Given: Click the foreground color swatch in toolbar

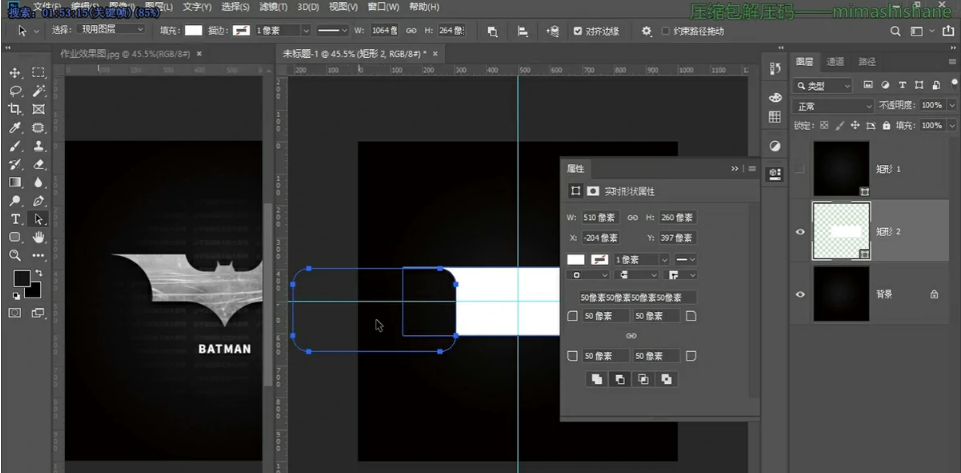Looking at the screenshot, I should [x=21, y=278].
